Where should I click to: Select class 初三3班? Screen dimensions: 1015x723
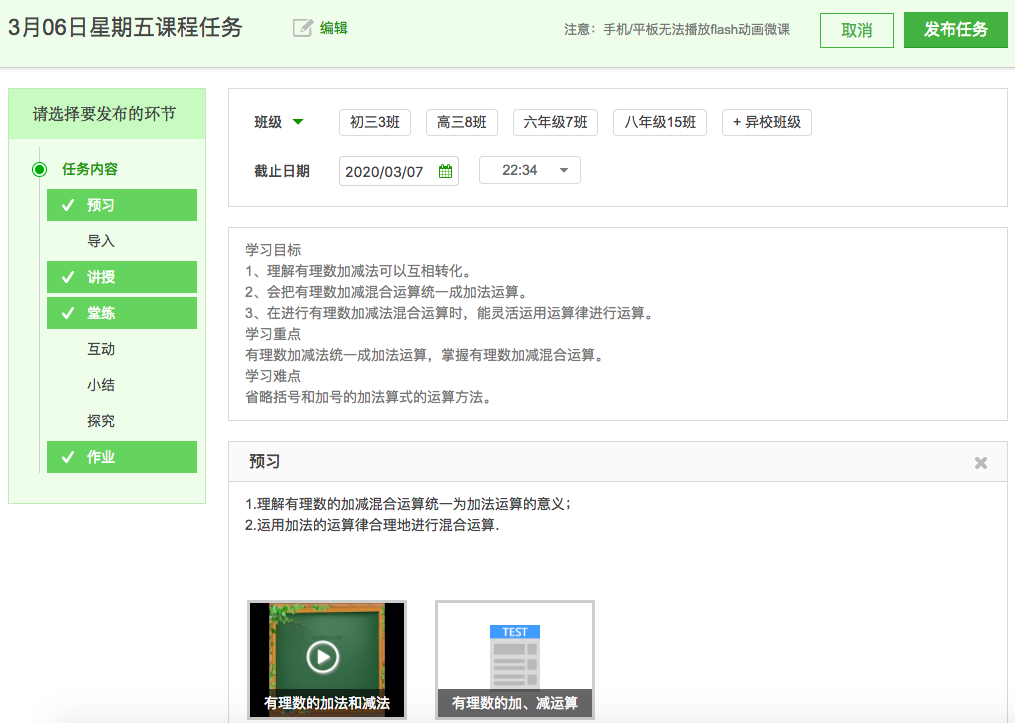click(x=375, y=122)
